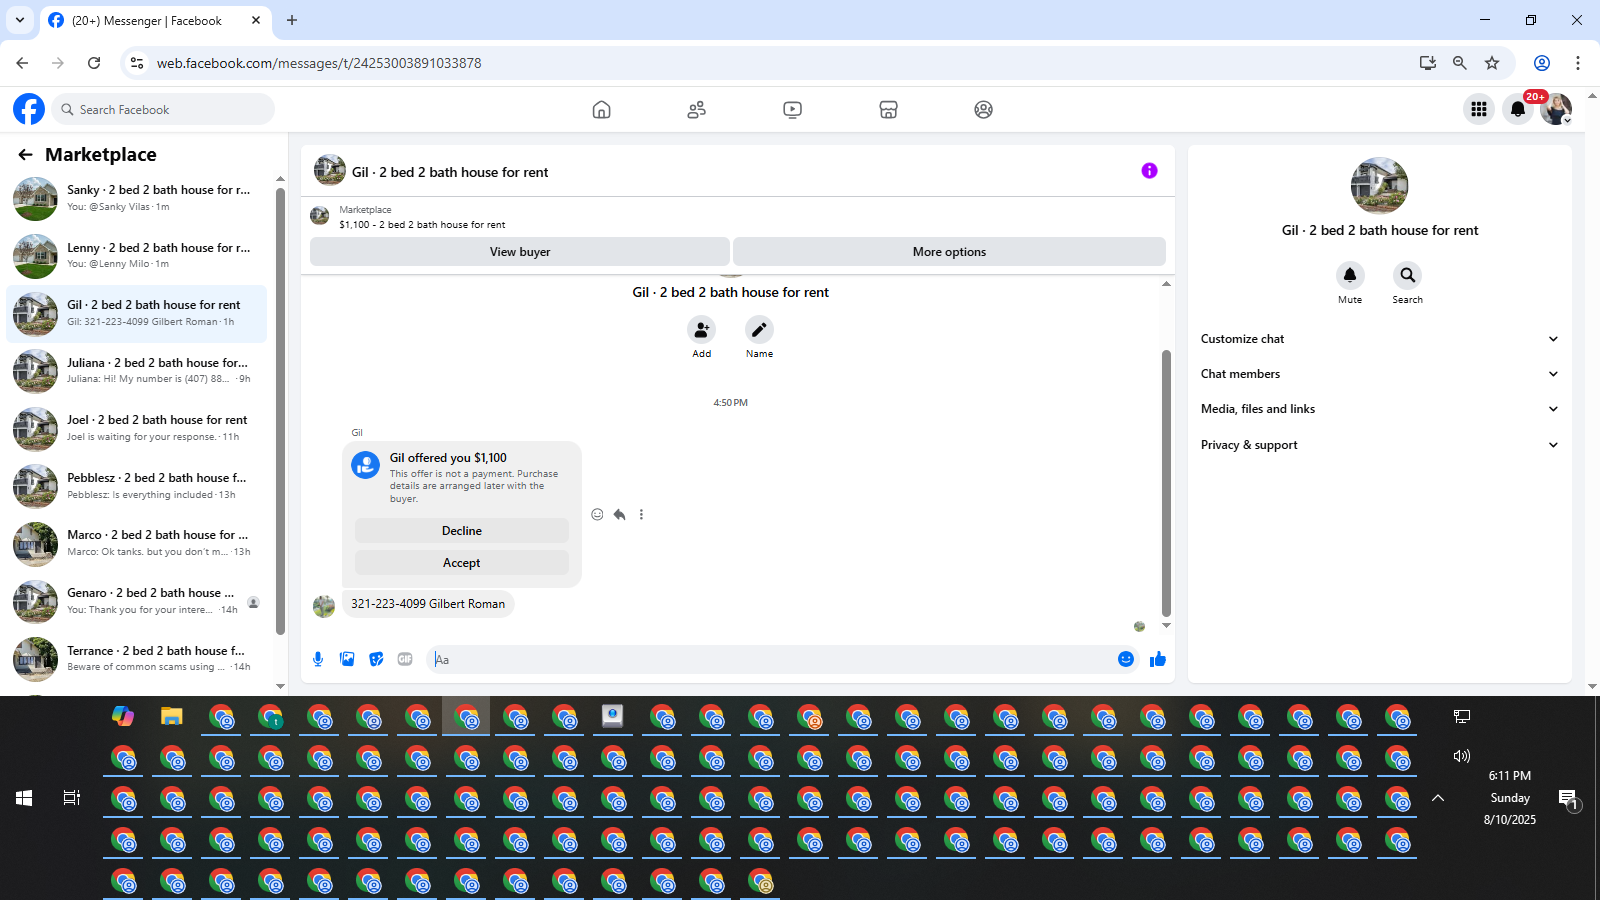Accept Gil's $1,100 offer

click(462, 563)
